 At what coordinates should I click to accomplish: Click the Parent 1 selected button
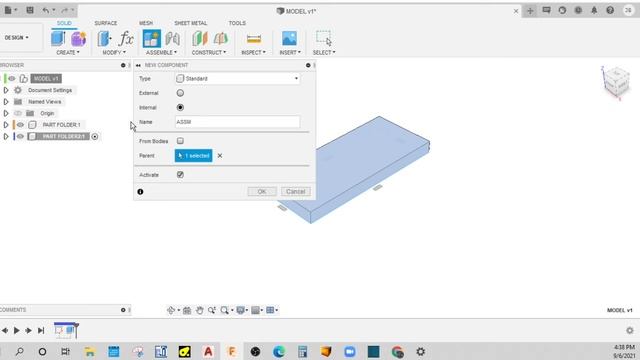(x=193, y=156)
